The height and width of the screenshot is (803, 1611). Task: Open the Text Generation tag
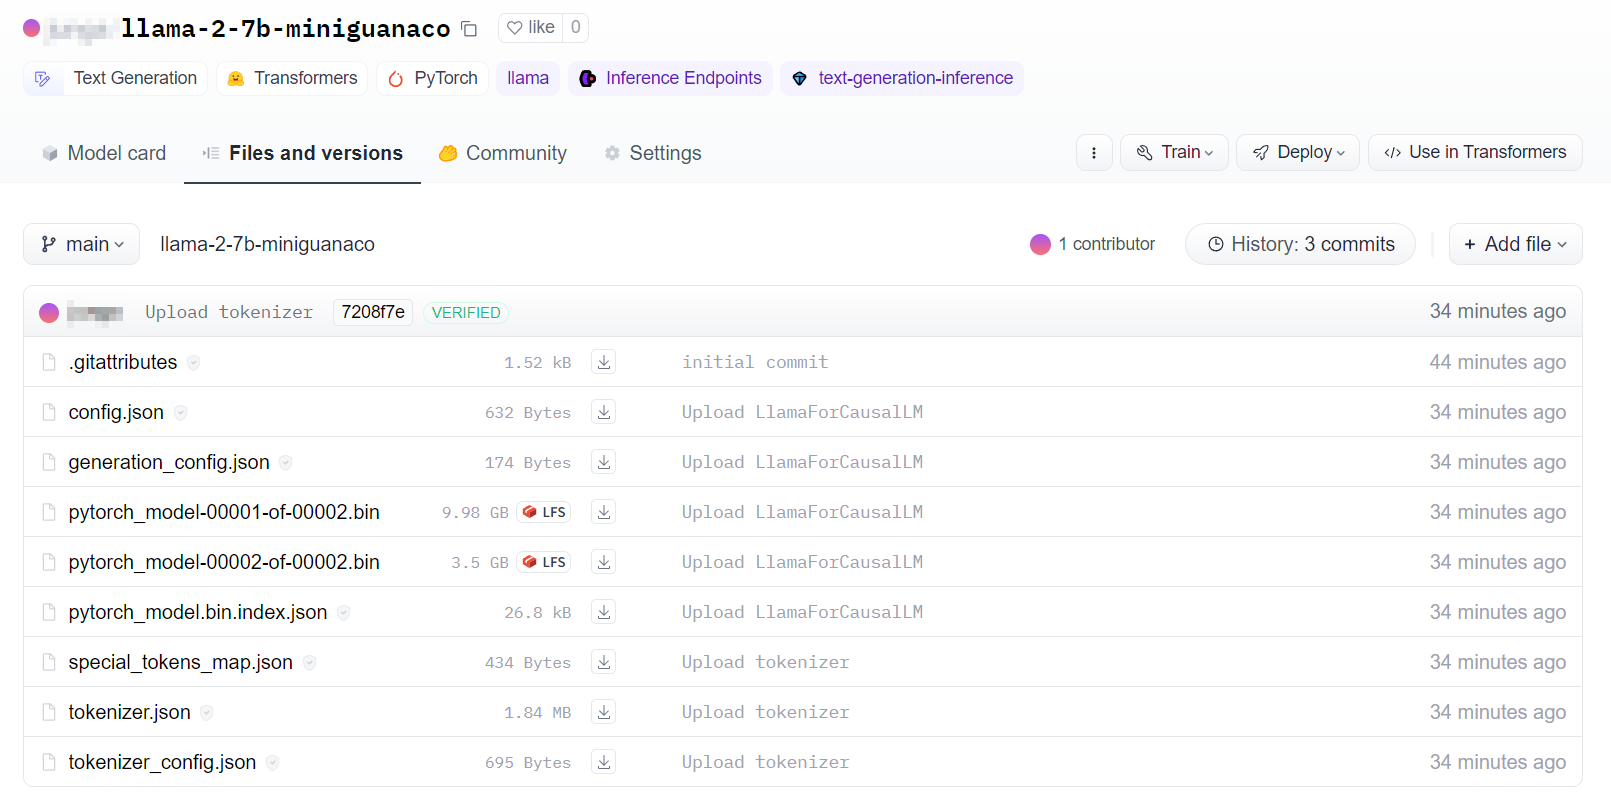(x=115, y=78)
